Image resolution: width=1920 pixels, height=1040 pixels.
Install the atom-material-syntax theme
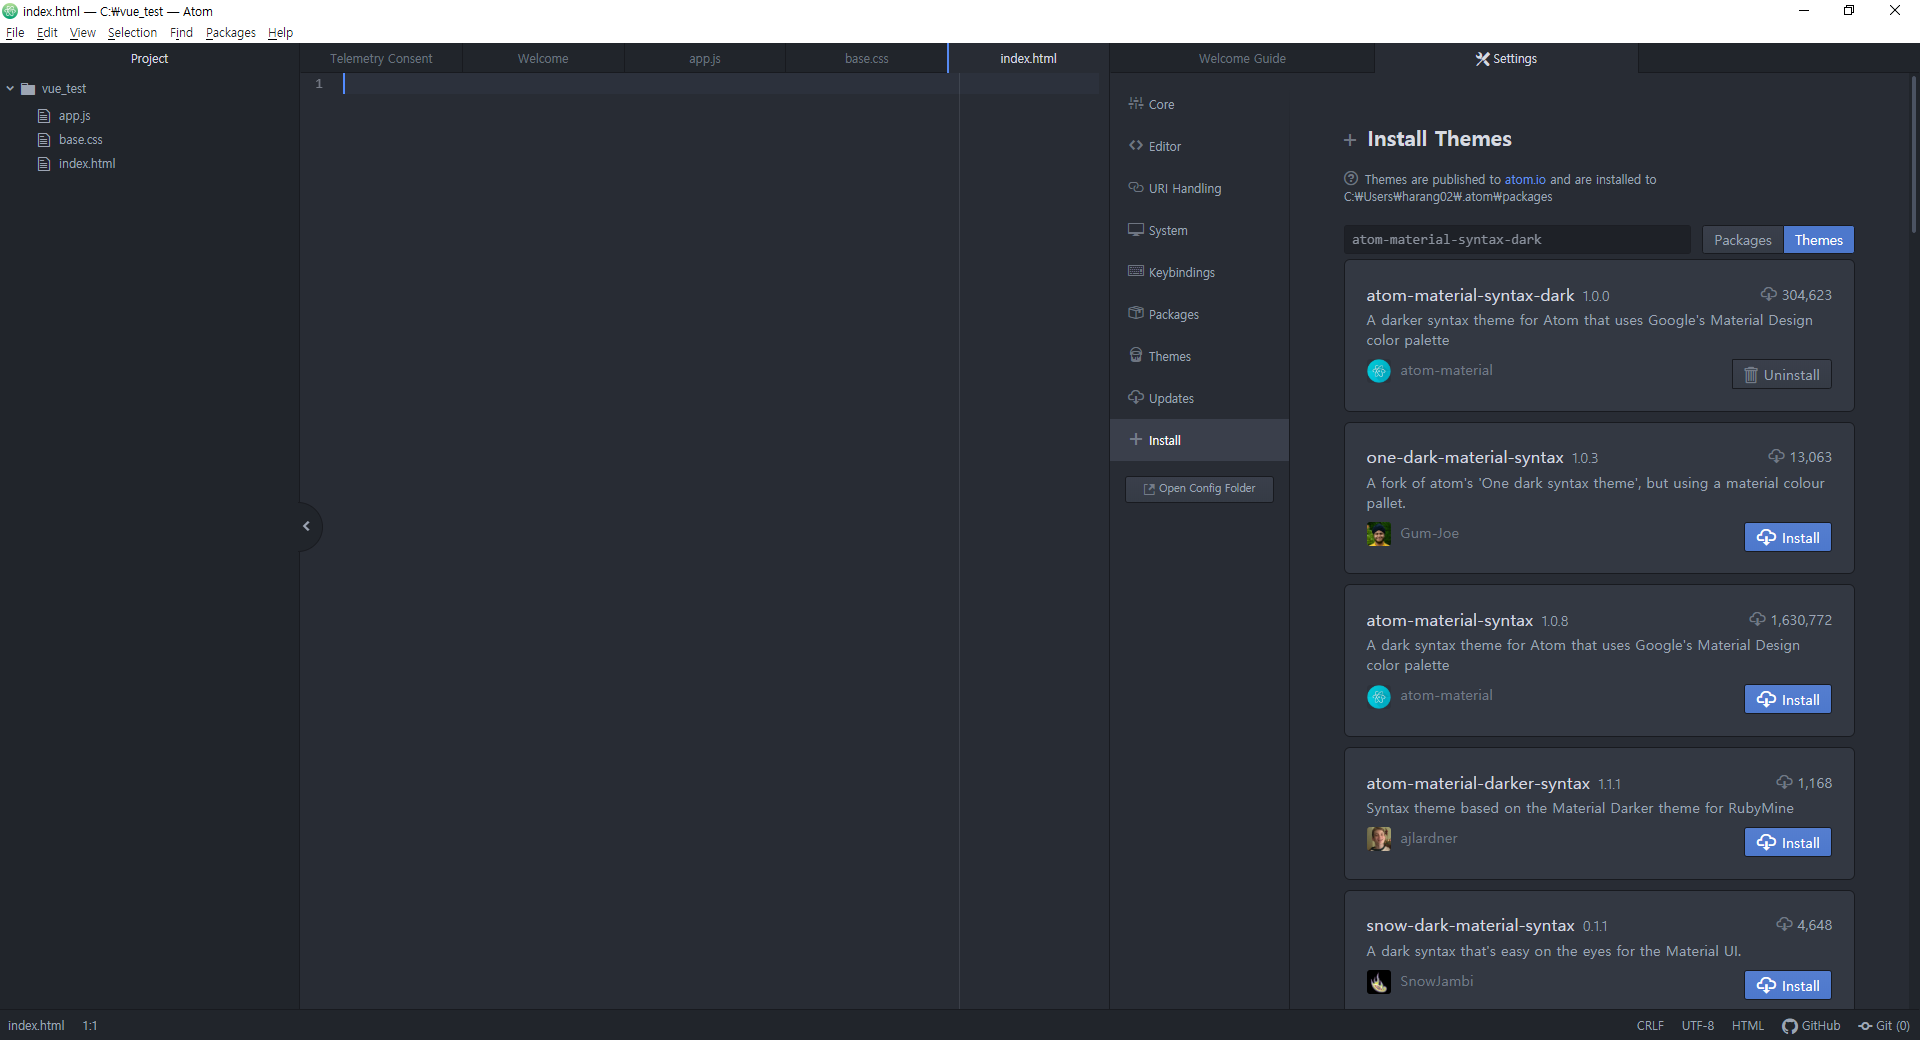(1788, 700)
